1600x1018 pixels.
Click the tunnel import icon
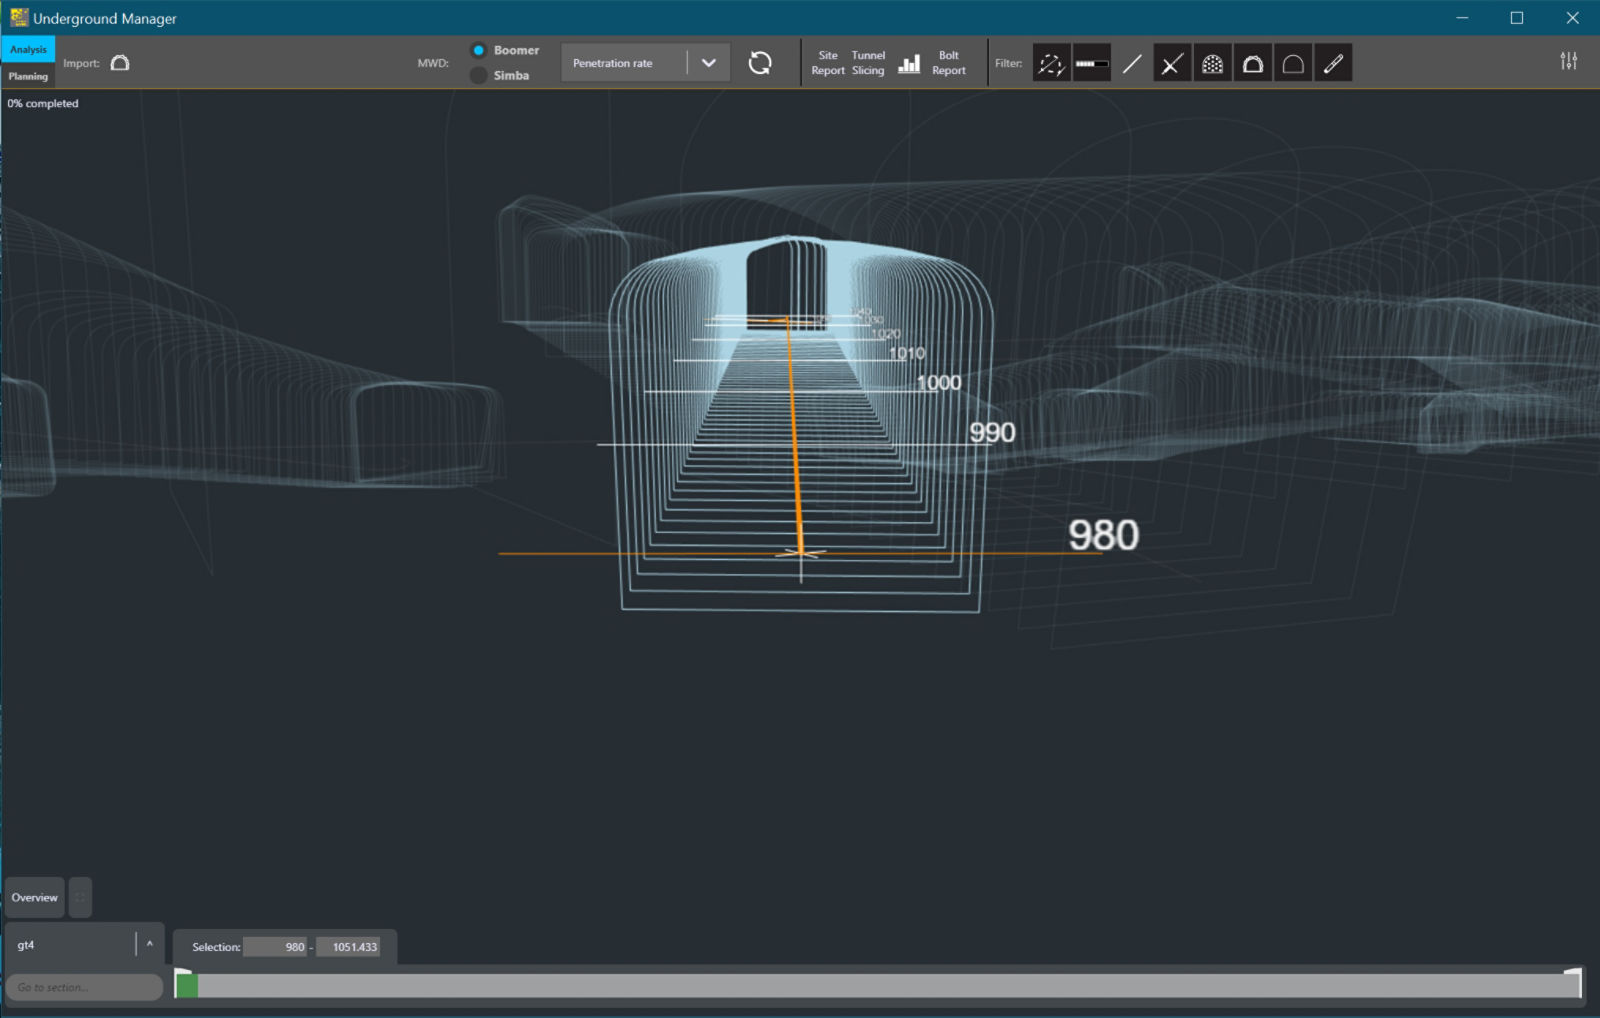tap(120, 63)
